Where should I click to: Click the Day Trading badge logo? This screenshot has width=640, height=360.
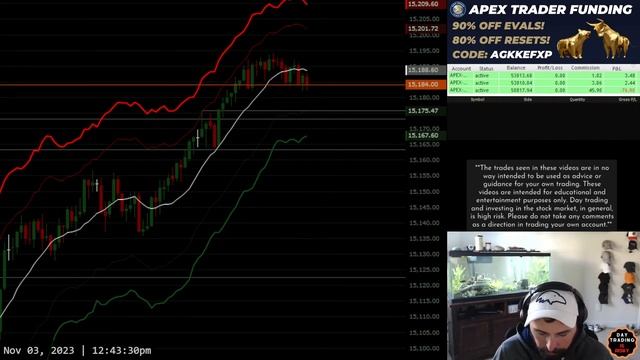pyautogui.click(x=622, y=343)
